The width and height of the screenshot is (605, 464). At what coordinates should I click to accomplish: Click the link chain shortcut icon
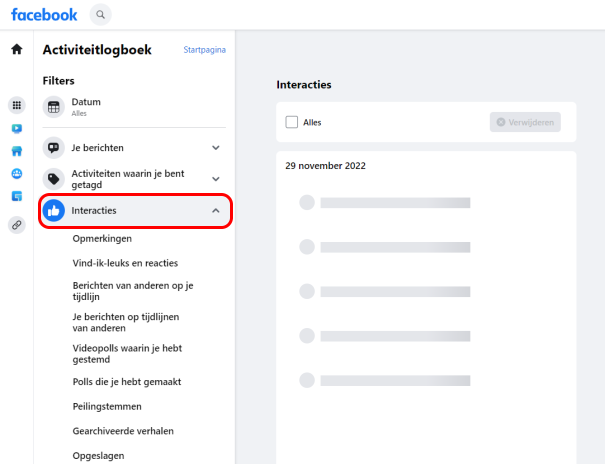tap(17, 225)
